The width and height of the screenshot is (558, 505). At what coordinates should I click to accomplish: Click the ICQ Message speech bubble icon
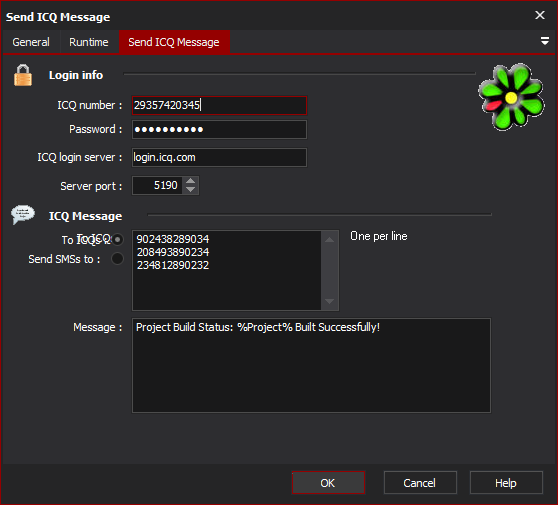(x=23, y=215)
